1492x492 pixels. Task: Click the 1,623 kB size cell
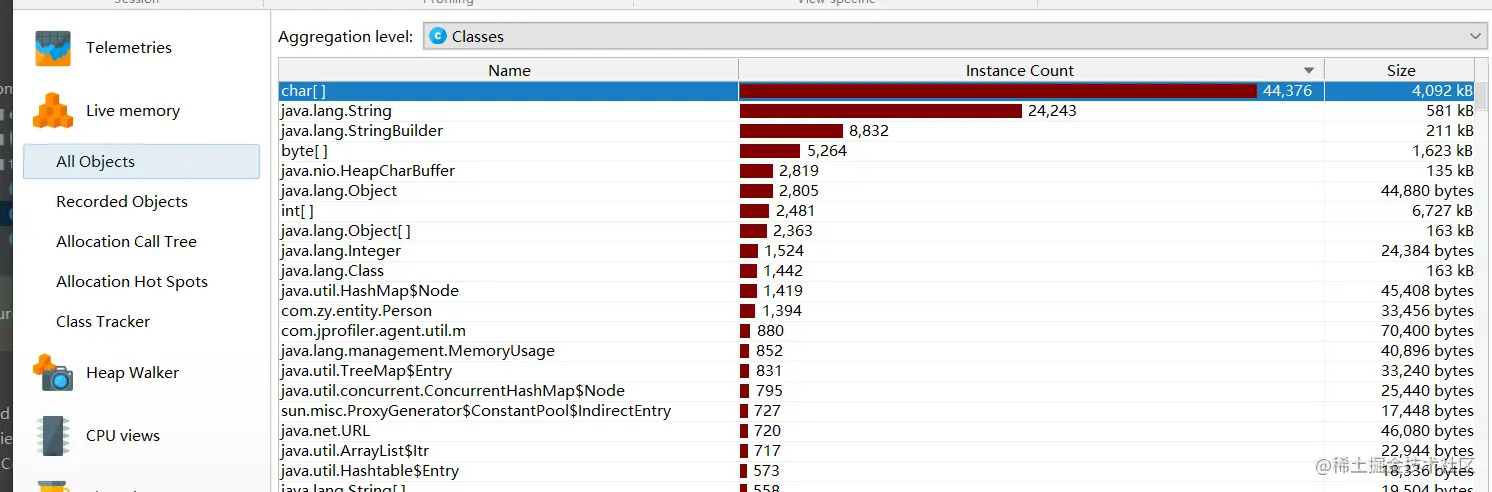[1400, 151]
